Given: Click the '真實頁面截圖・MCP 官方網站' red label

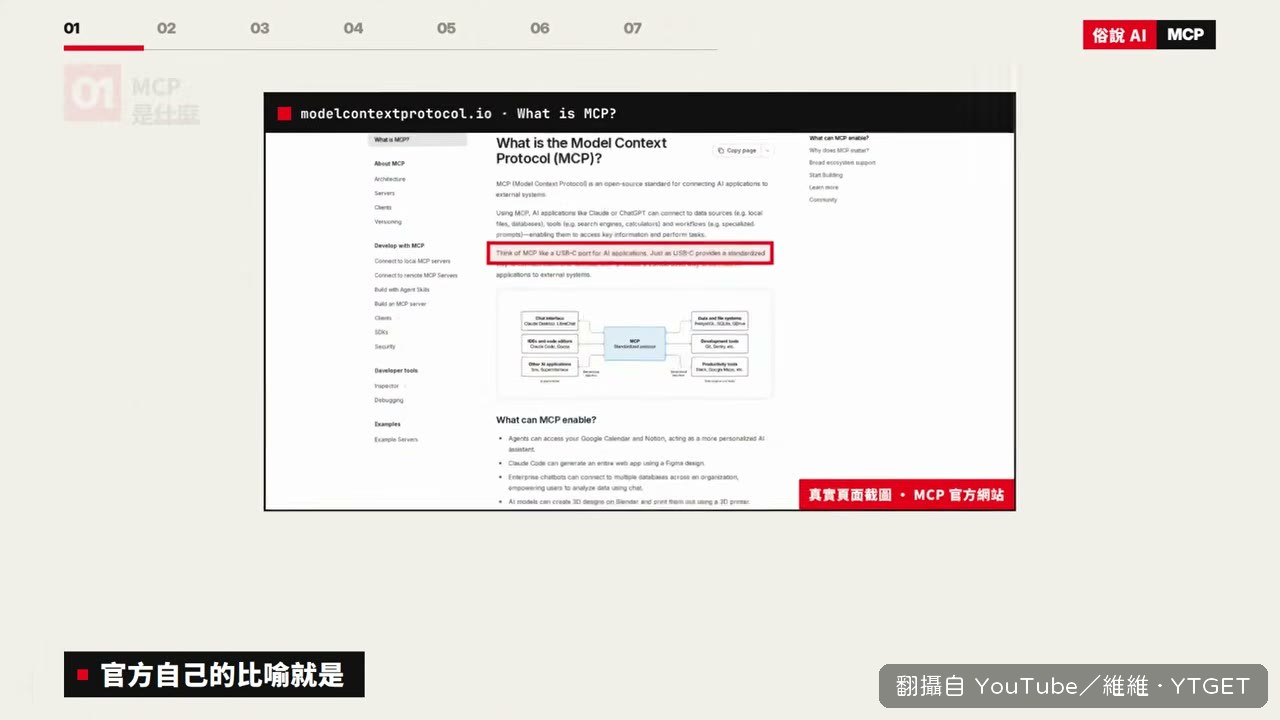Looking at the screenshot, I should pyautogui.click(x=907, y=495).
